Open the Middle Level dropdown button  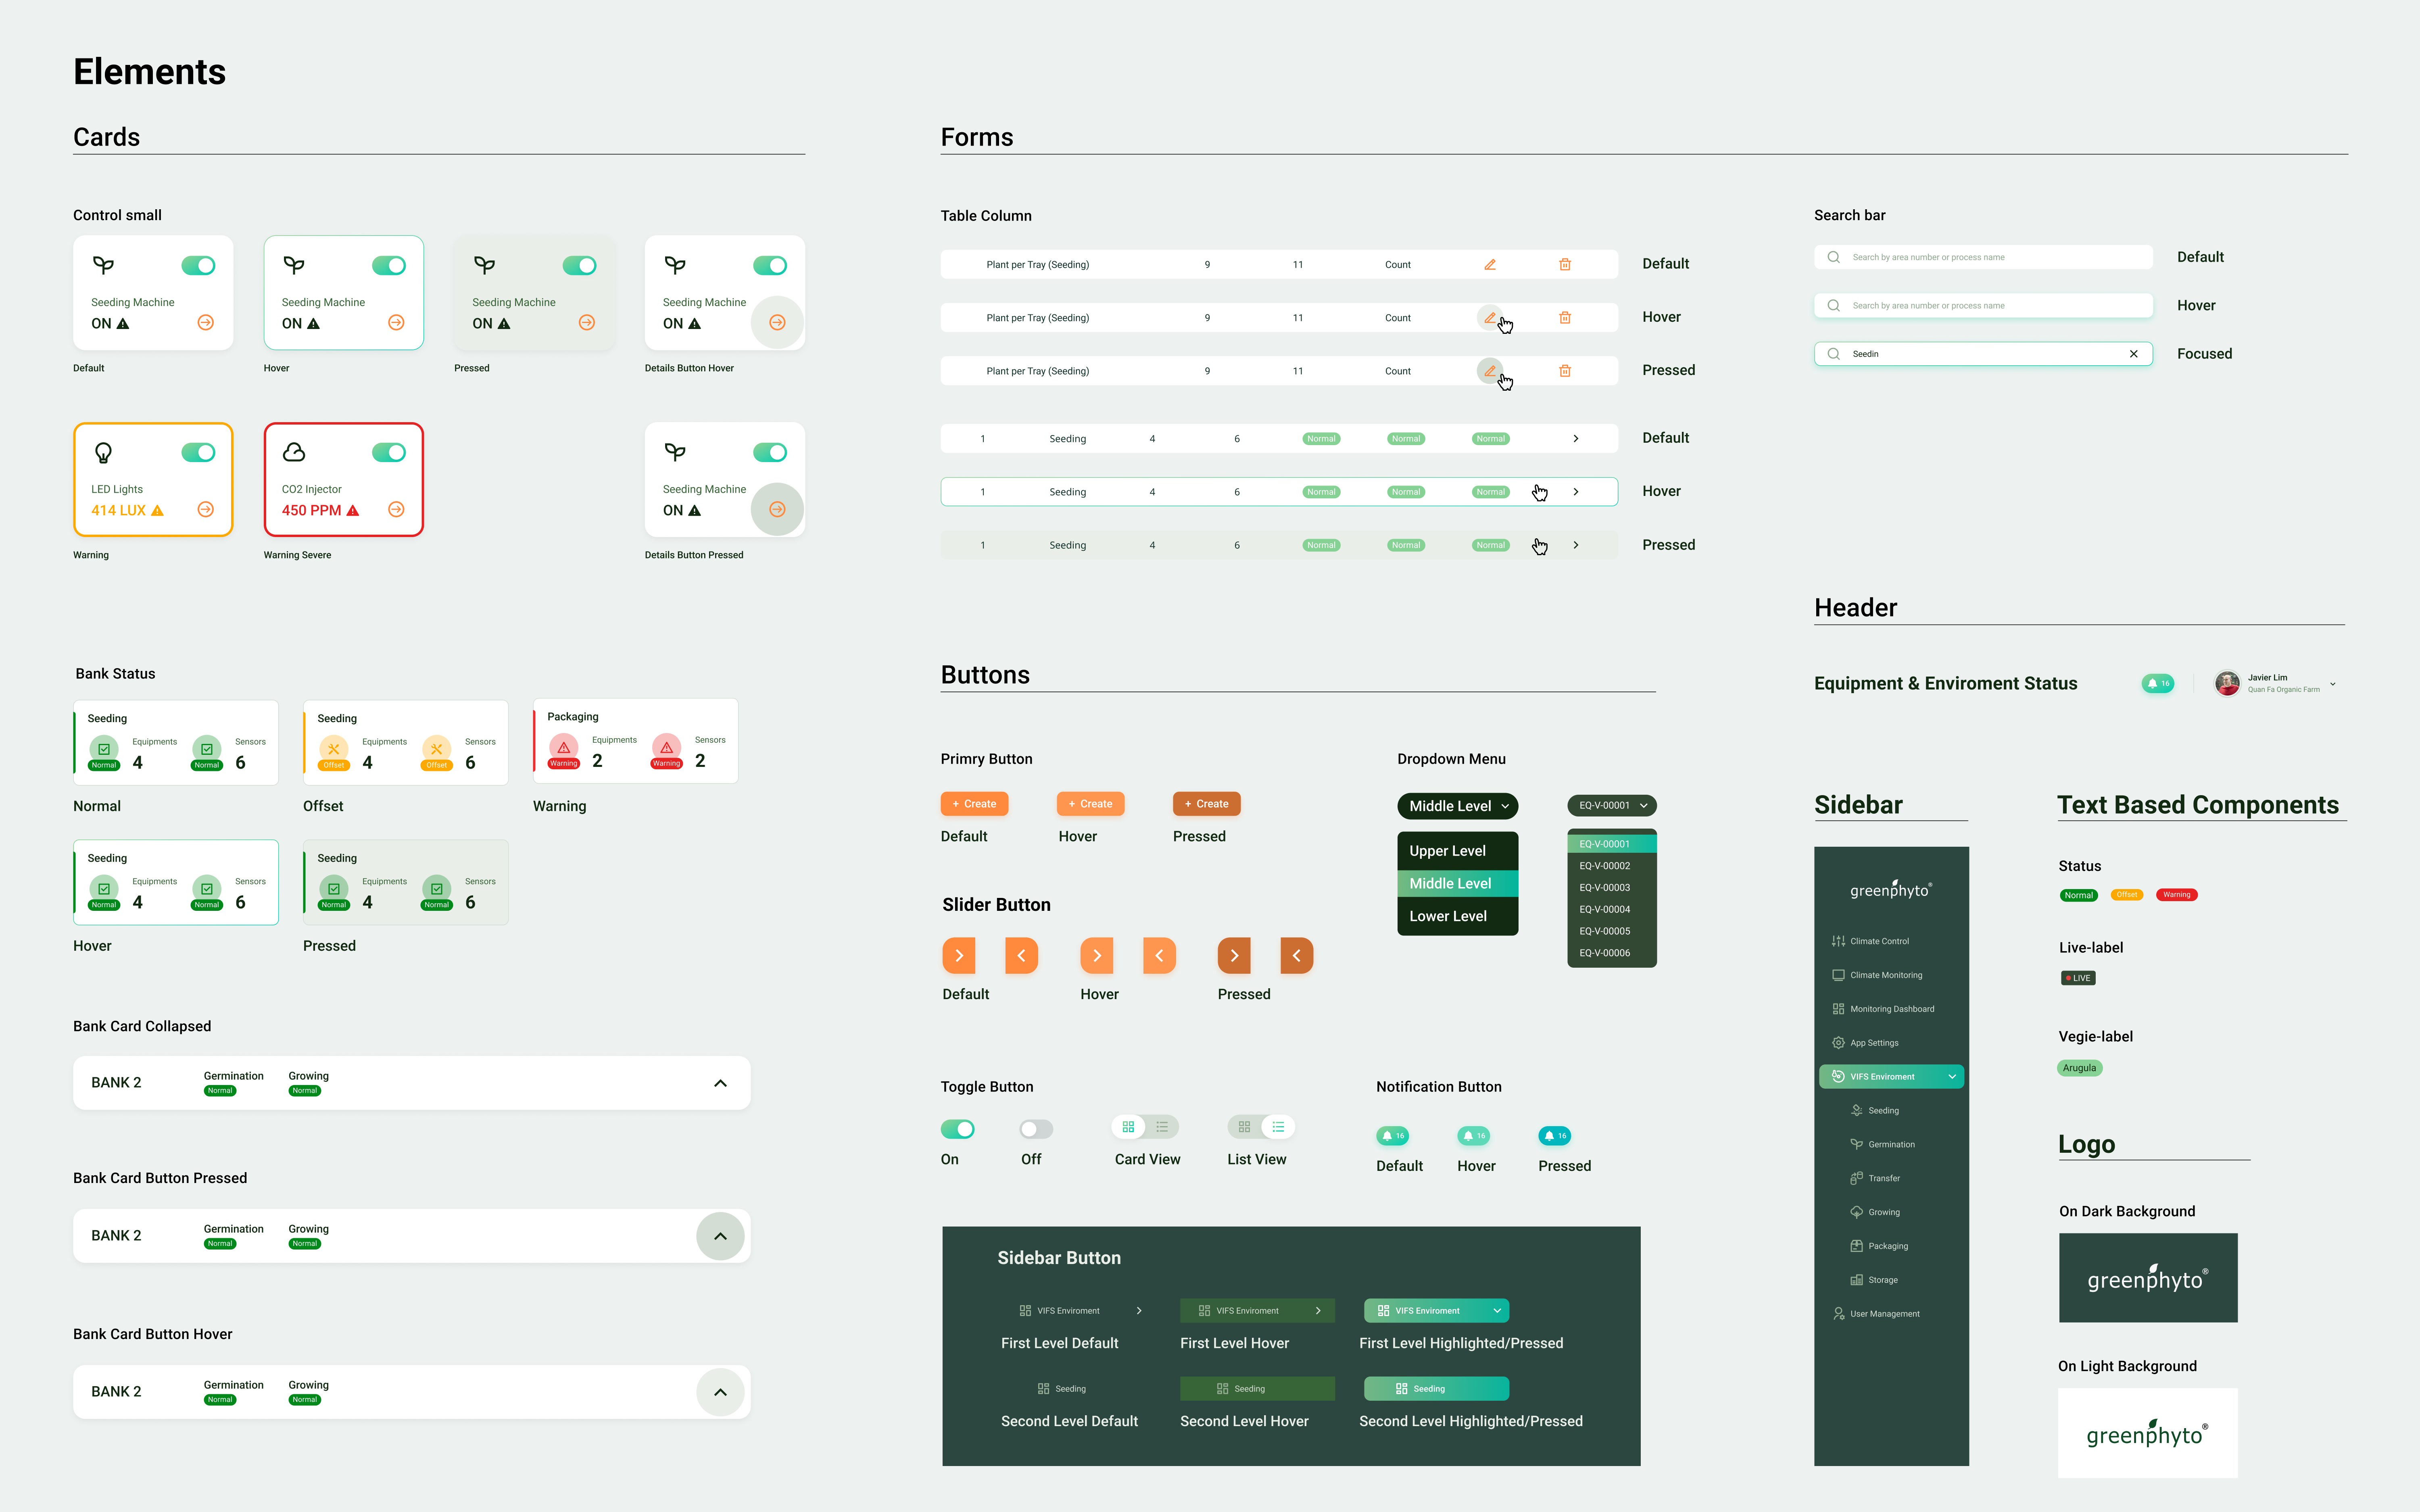(x=1458, y=806)
